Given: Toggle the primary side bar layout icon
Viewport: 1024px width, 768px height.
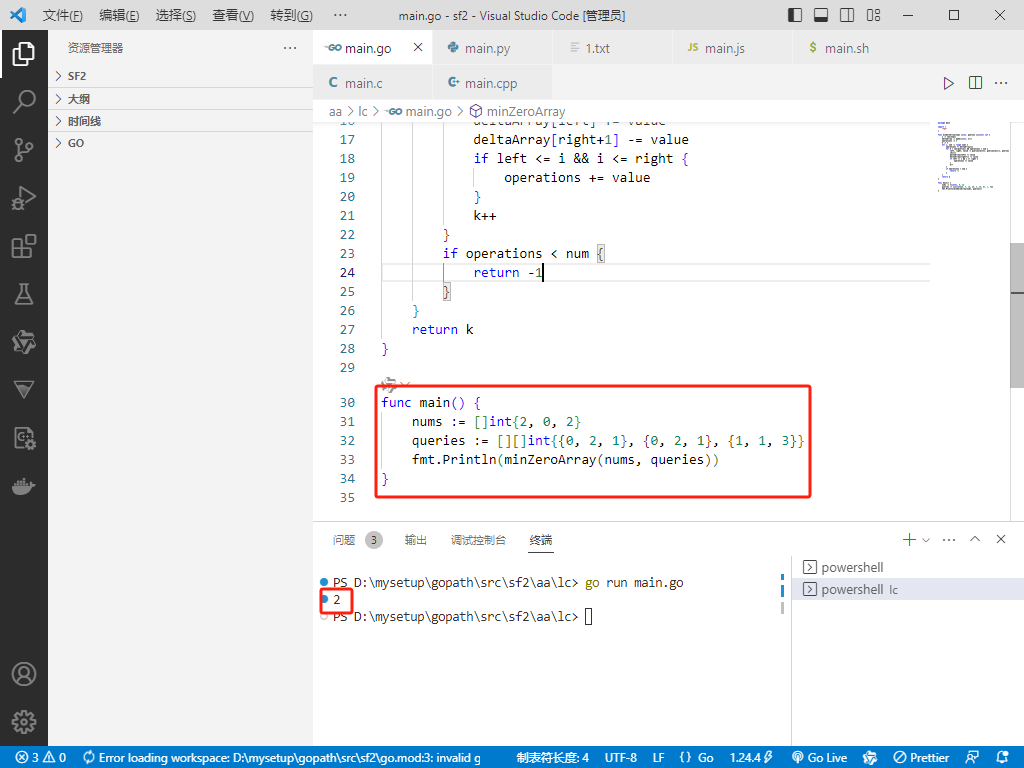Looking at the screenshot, I should point(795,15).
